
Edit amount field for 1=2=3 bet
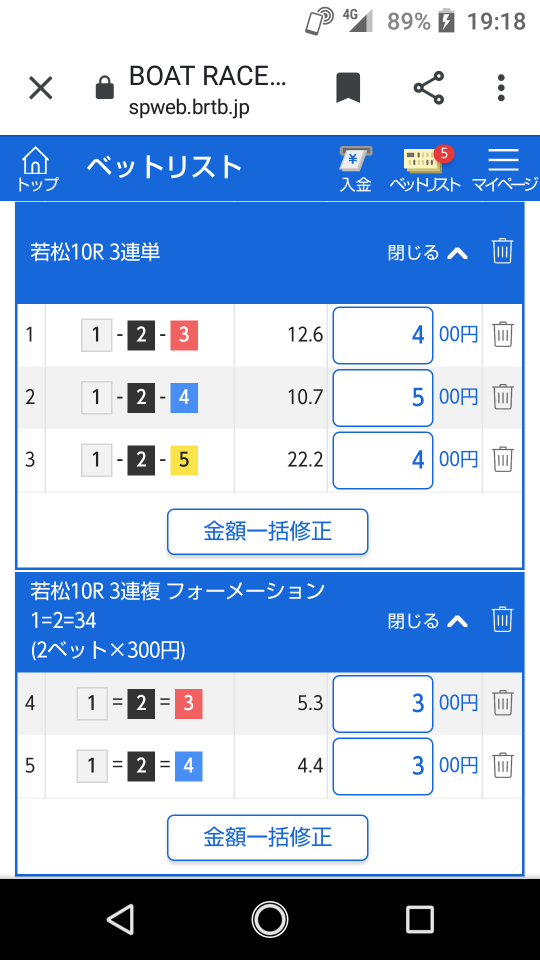click(x=383, y=703)
